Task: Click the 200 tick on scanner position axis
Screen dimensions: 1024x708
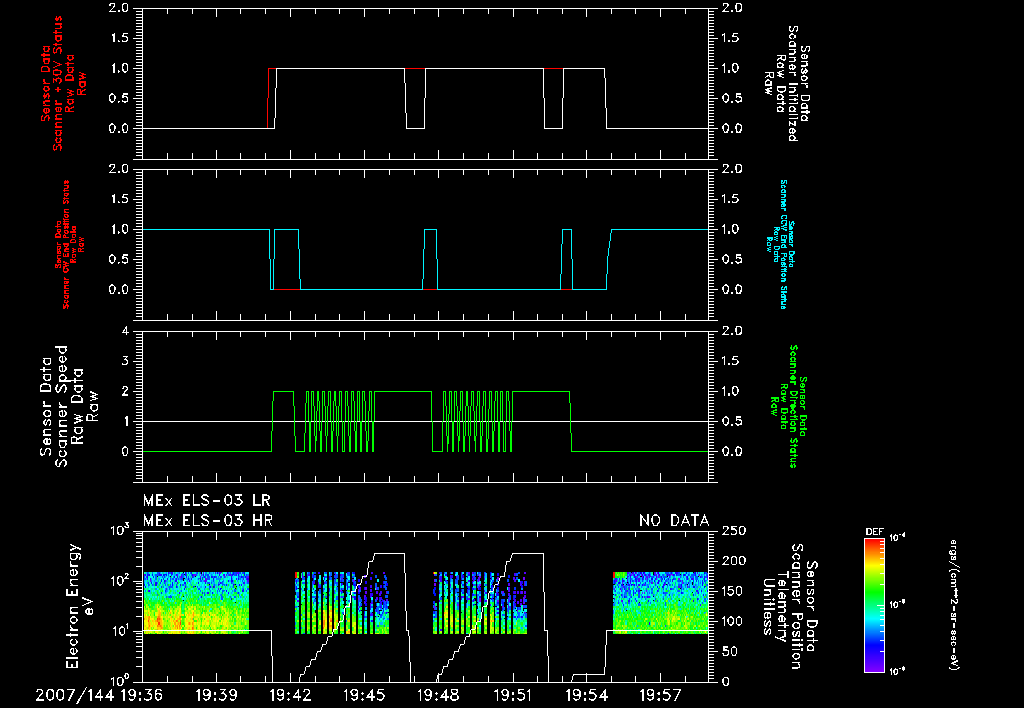Action: pyautogui.click(x=734, y=561)
